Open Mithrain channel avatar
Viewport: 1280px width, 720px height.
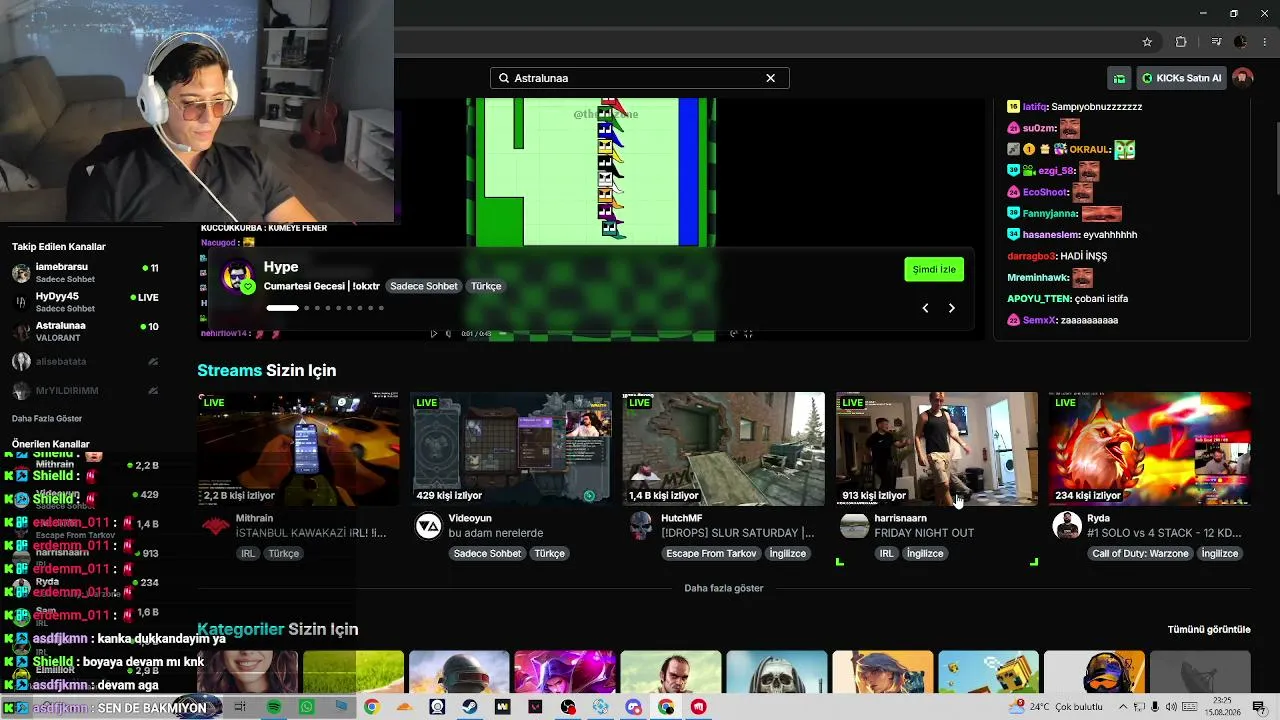216,526
